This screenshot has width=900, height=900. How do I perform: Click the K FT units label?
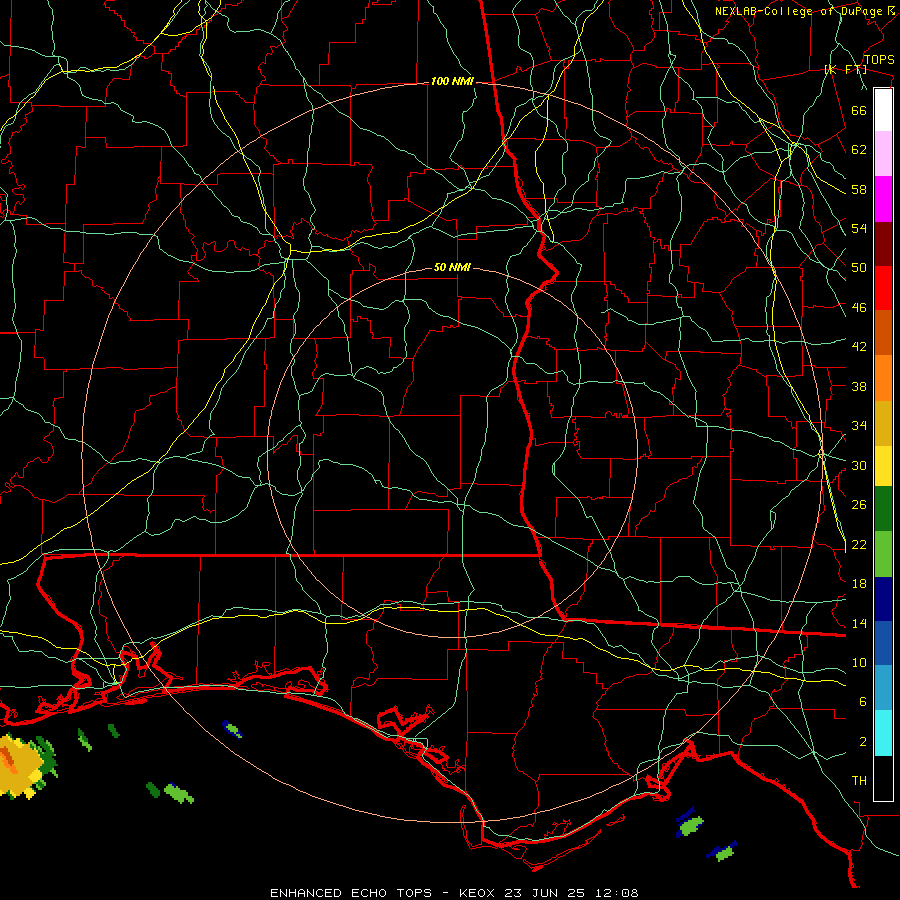845,70
